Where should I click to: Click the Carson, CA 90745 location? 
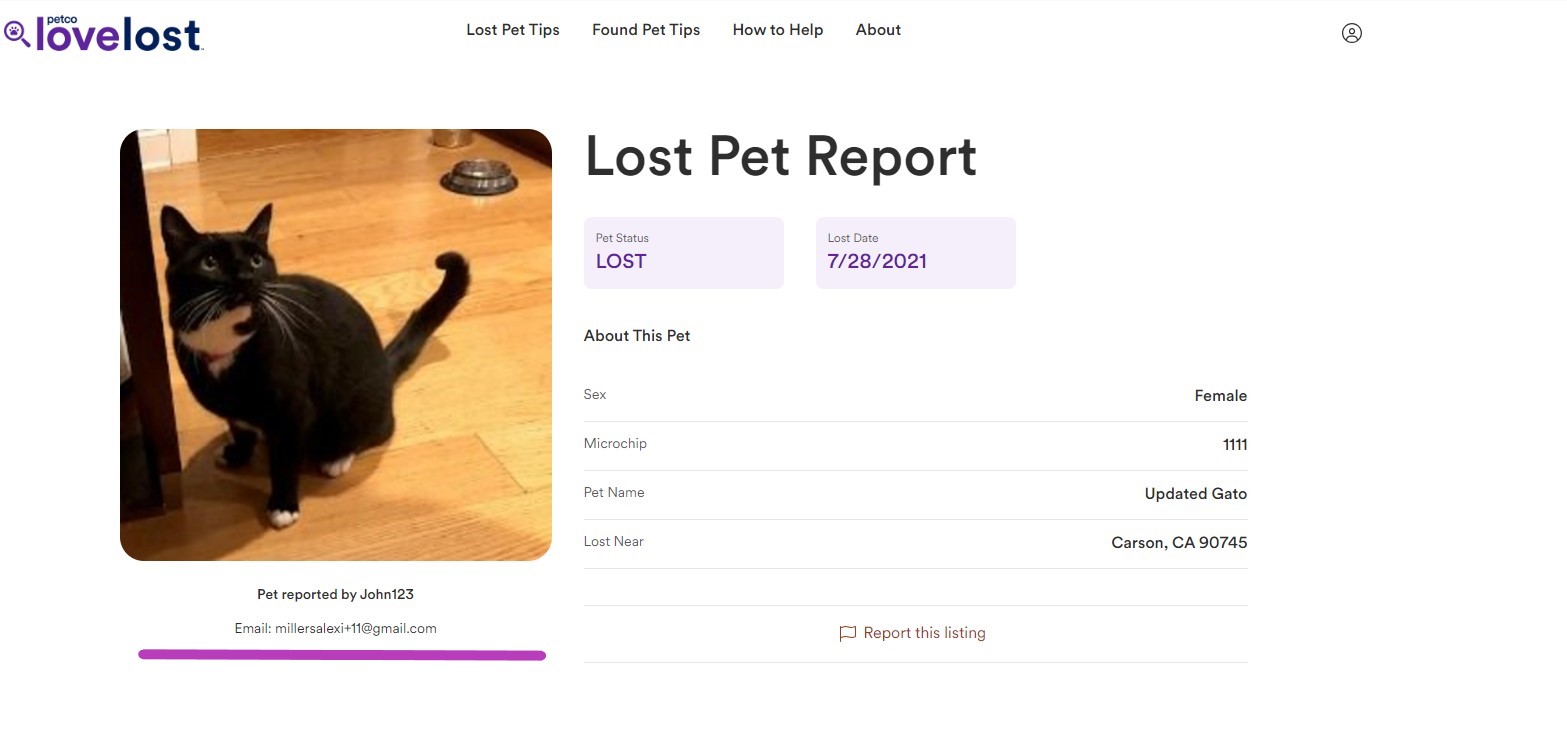click(x=1179, y=542)
